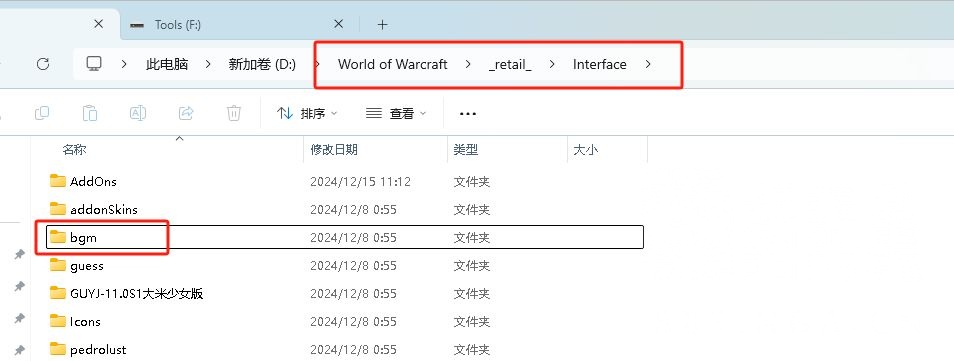This screenshot has width=954, height=361.
Task: Close the first tab left of Tools (F:)
Action: (99, 24)
